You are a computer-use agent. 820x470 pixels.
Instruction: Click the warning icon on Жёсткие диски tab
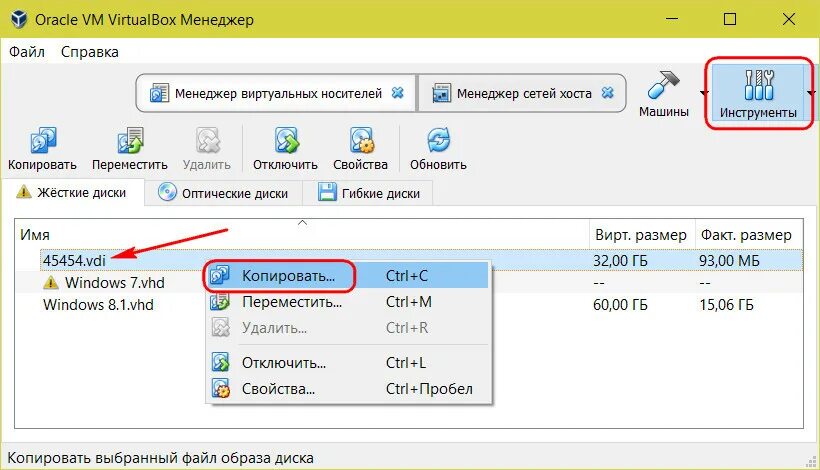click(x=24, y=192)
